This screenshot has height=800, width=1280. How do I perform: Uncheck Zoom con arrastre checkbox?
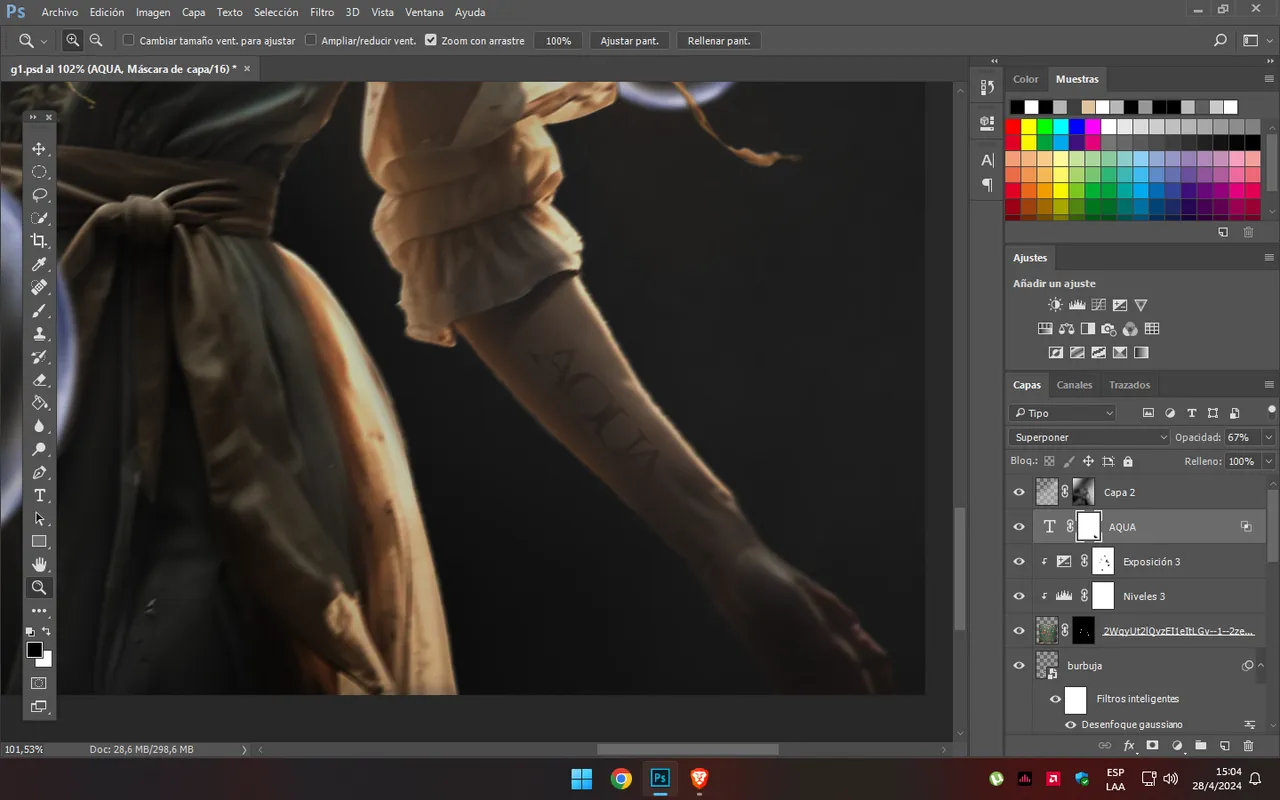(430, 41)
